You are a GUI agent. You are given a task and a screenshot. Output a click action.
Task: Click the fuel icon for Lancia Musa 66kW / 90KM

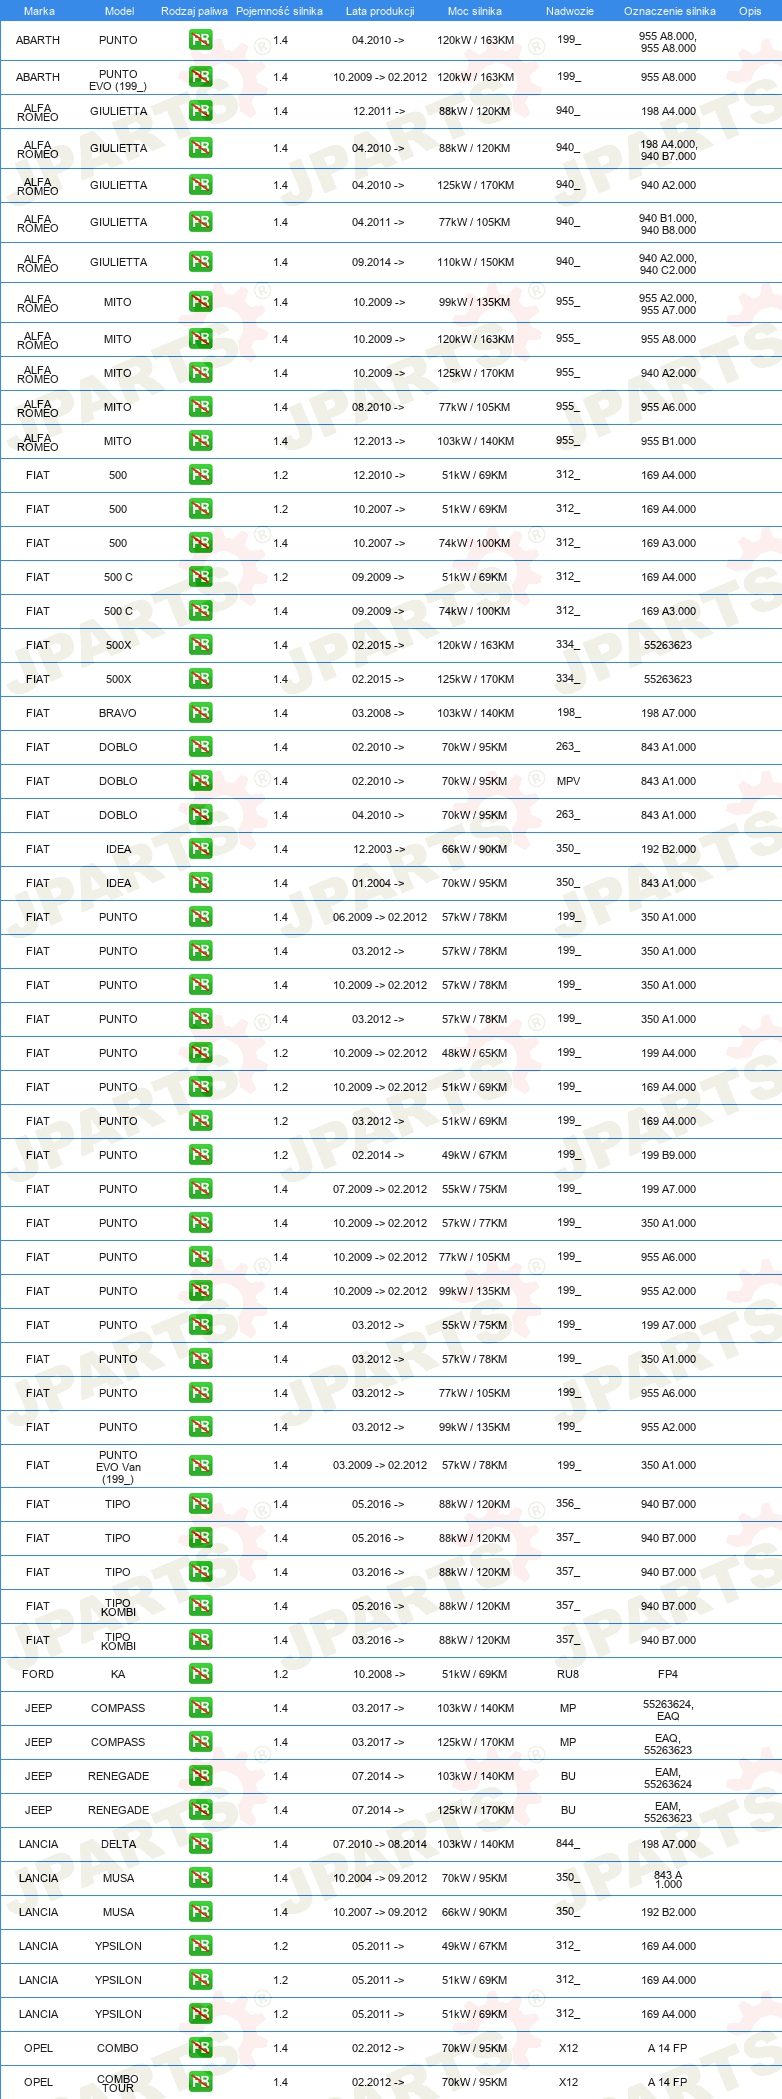(200, 1912)
